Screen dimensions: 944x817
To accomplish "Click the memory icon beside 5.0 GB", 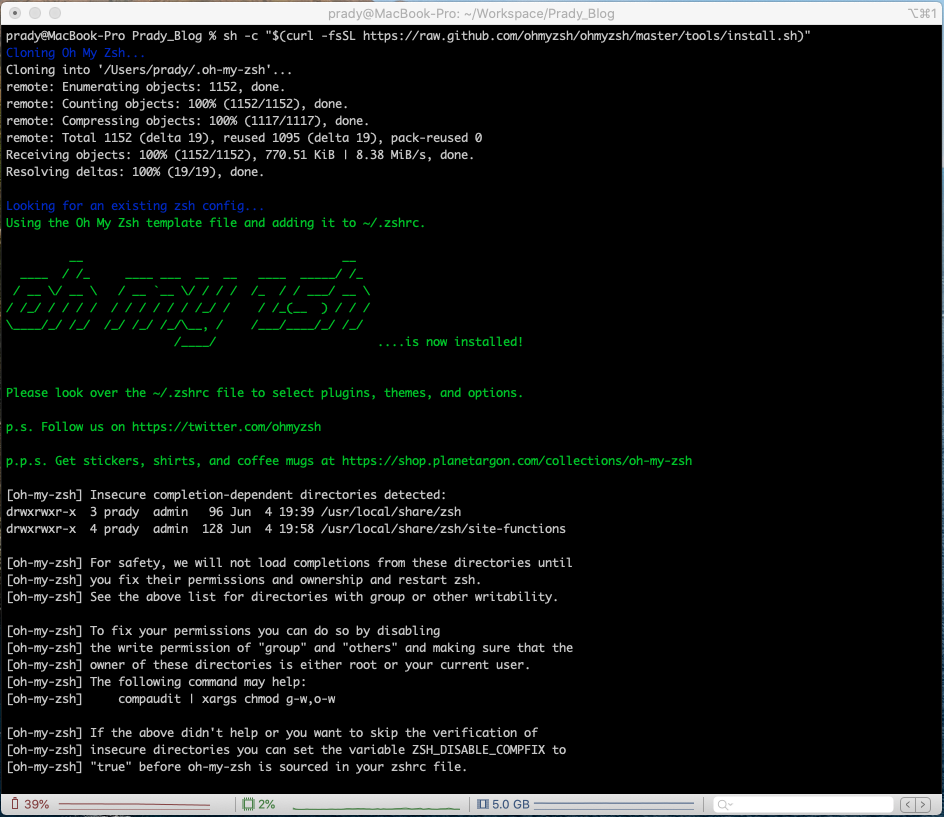I will click(482, 804).
